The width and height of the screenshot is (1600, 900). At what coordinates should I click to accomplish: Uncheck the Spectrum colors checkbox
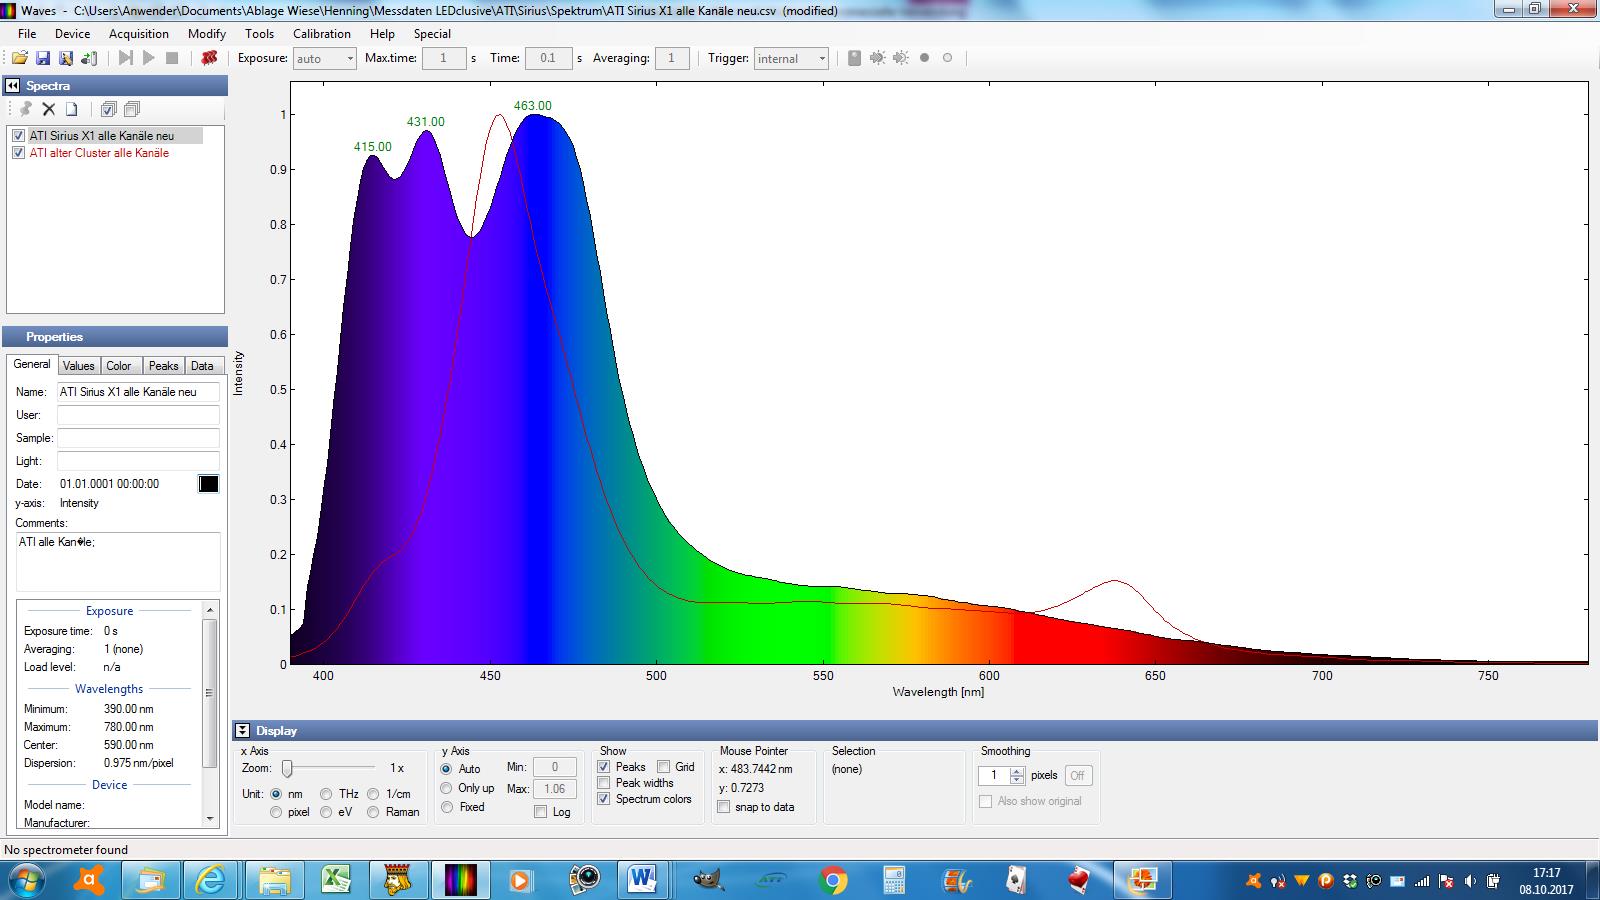click(x=604, y=799)
